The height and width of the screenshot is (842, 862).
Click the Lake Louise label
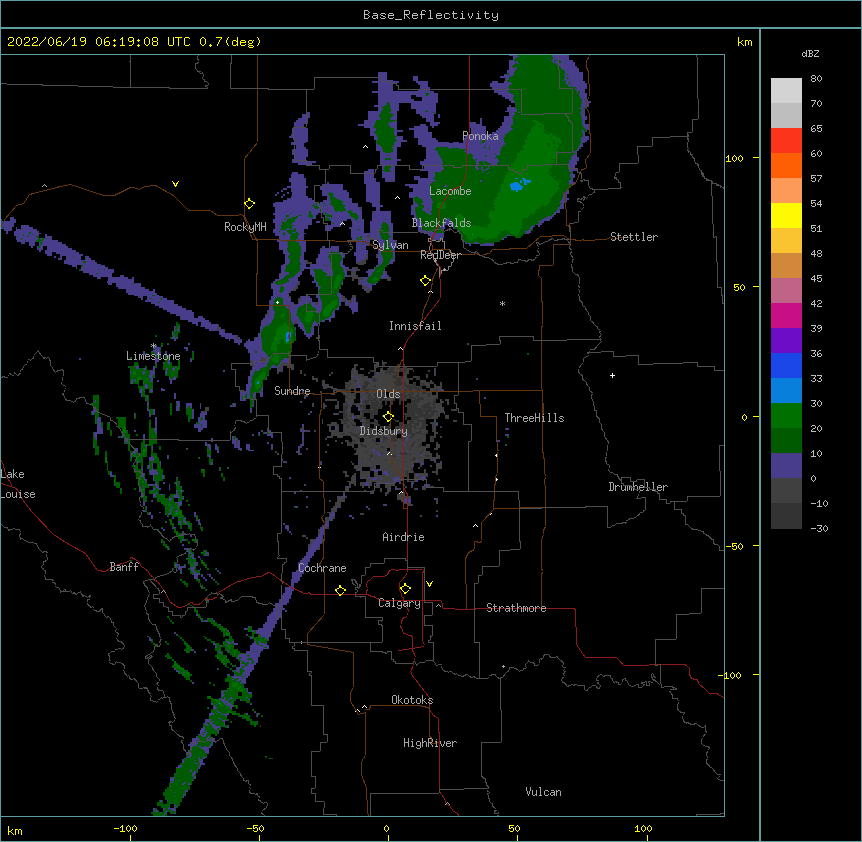[x=18, y=484]
